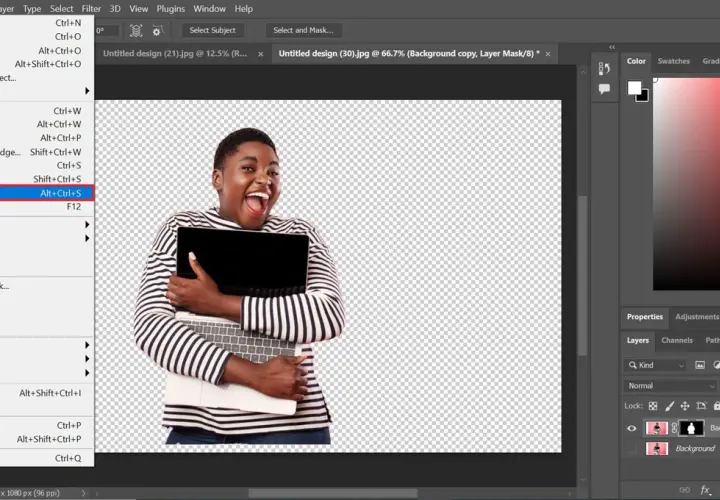The width and height of the screenshot is (720, 500).
Task: Open the Window menu
Action: click(x=209, y=9)
